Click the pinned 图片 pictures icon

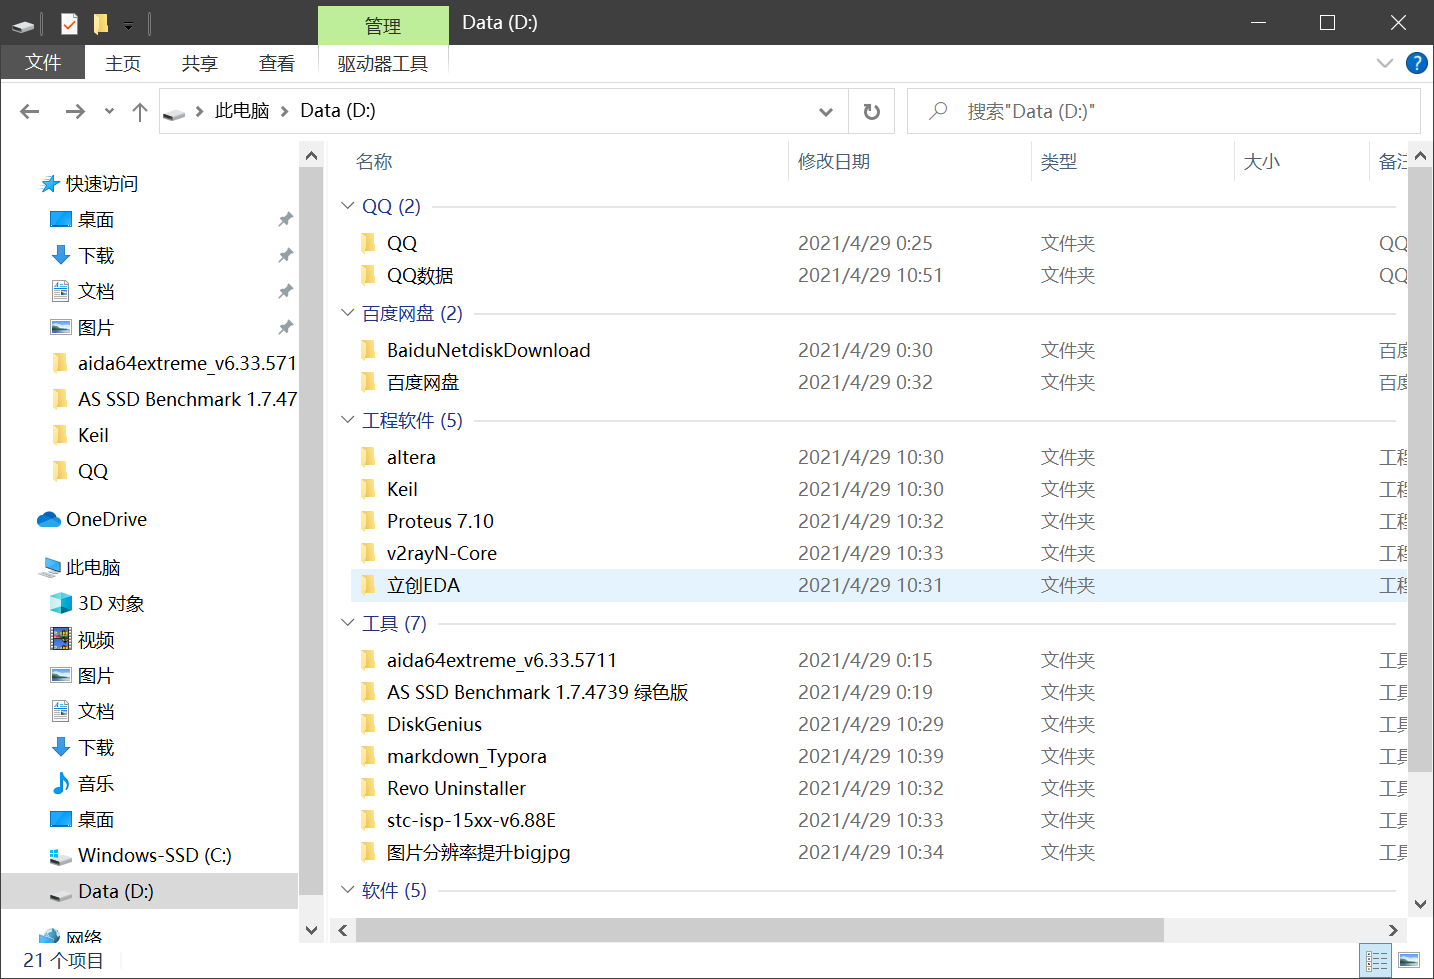pyautogui.click(x=61, y=327)
